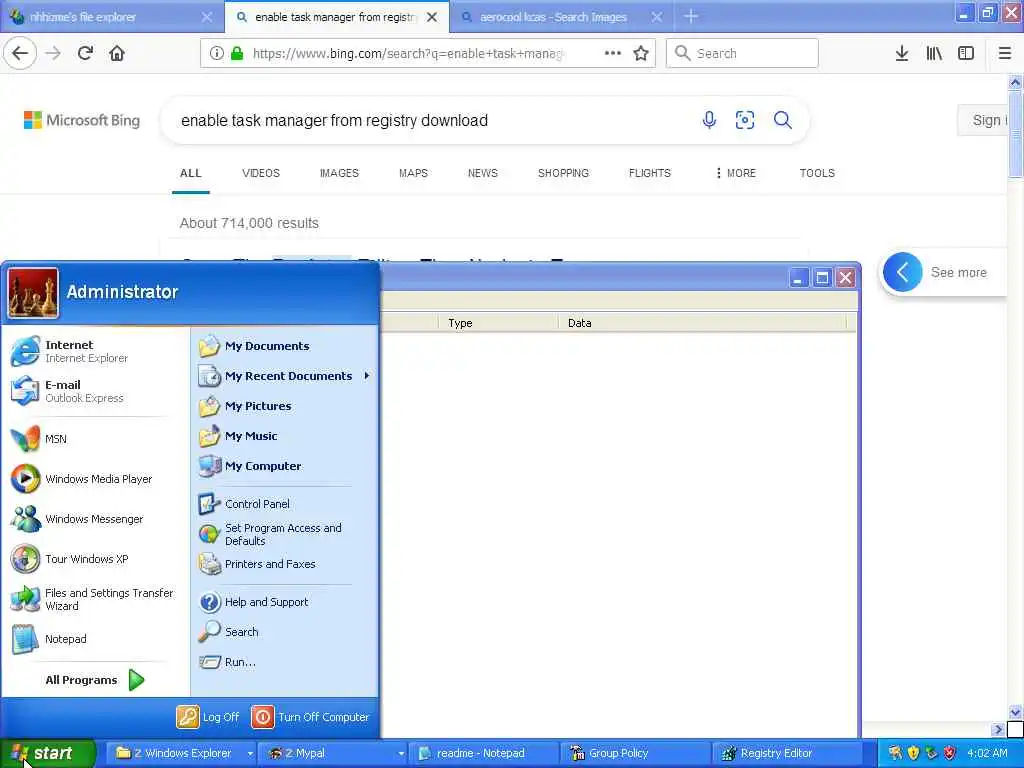
Task: Expand Mypal taskbar group arrow
Action: coord(401,753)
